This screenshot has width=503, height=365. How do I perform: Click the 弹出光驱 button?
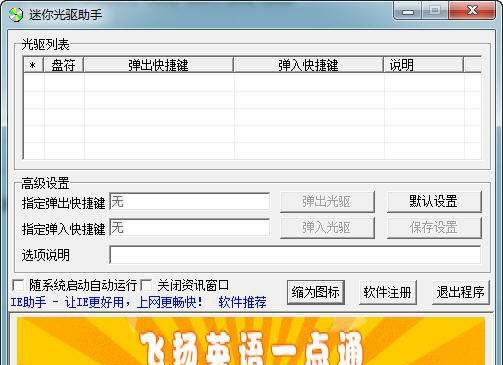click(327, 202)
